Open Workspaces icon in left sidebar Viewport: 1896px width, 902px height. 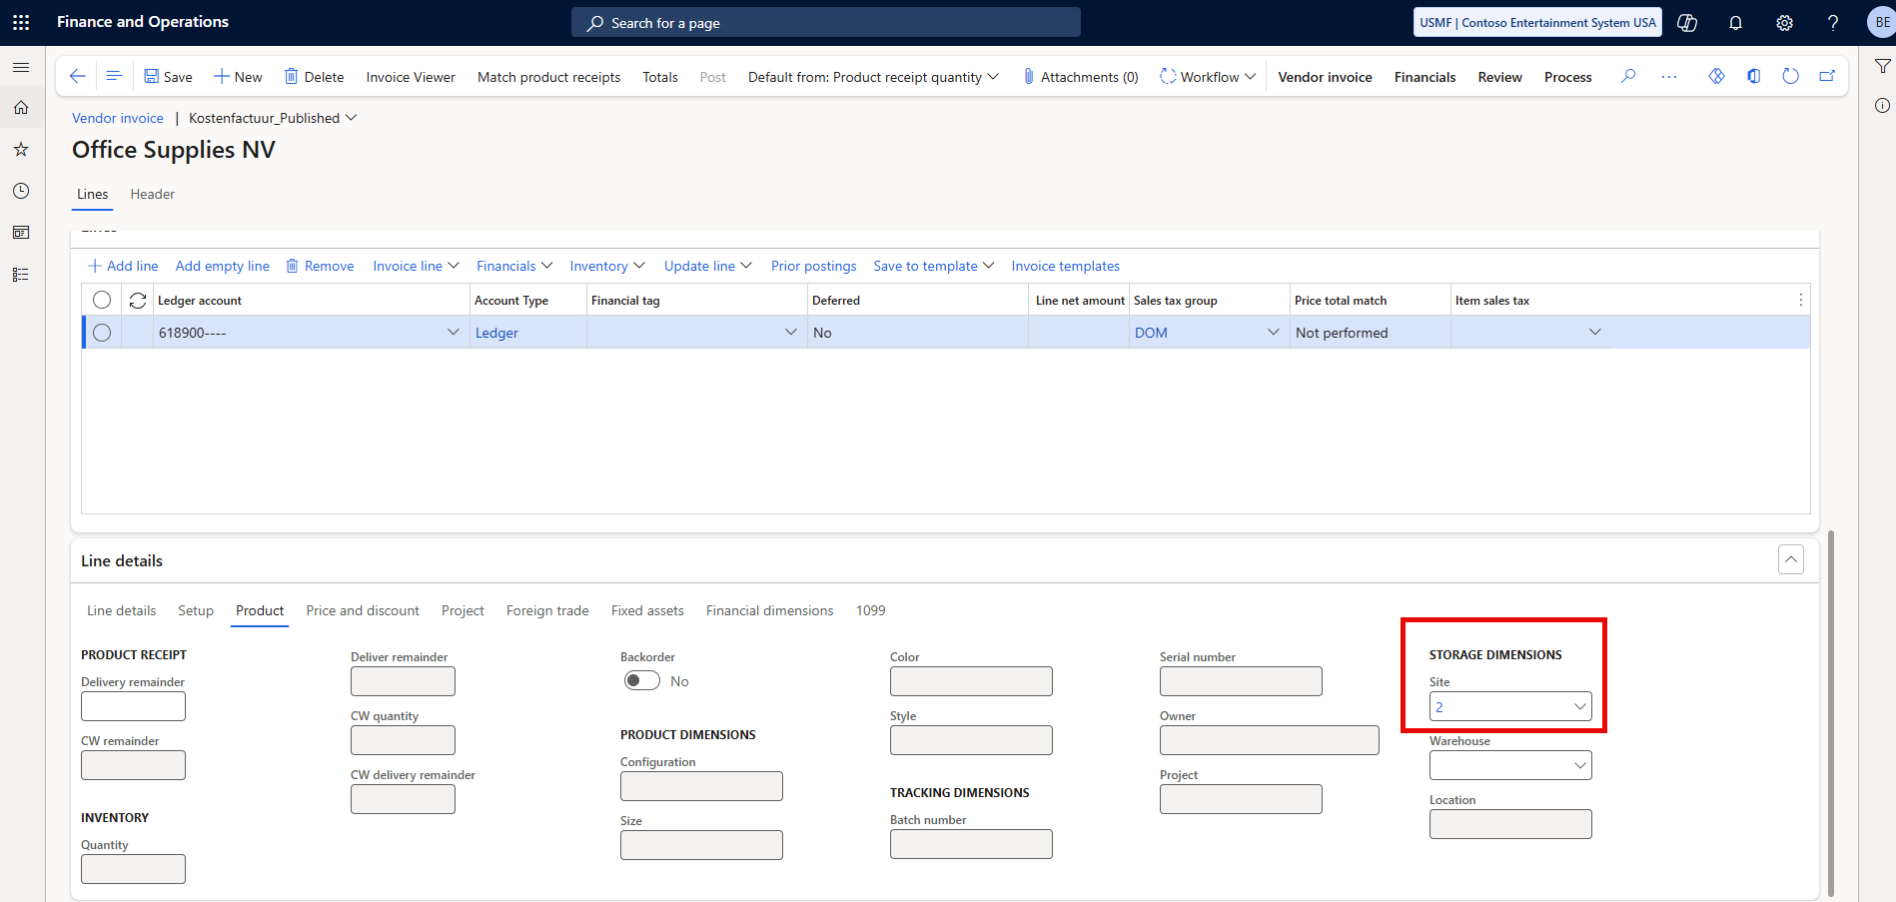pos(21,233)
